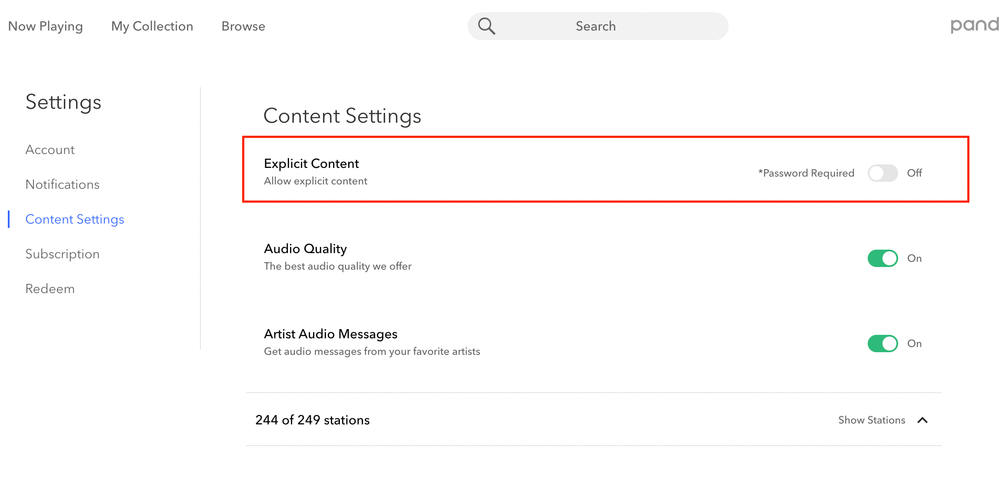Open the Subscription settings page
The width and height of the screenshot is (999, 501).
tap(62, 254)
